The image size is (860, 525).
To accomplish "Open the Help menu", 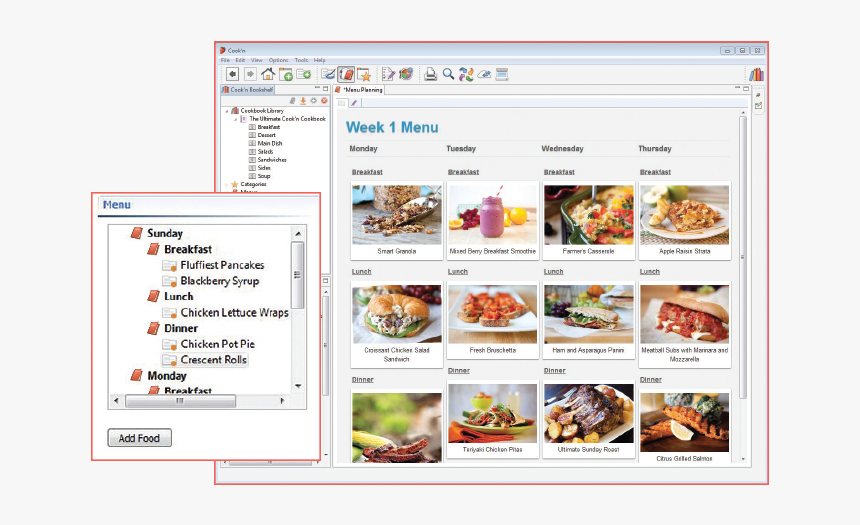I will pyautogui.click(x=320, y=60).
